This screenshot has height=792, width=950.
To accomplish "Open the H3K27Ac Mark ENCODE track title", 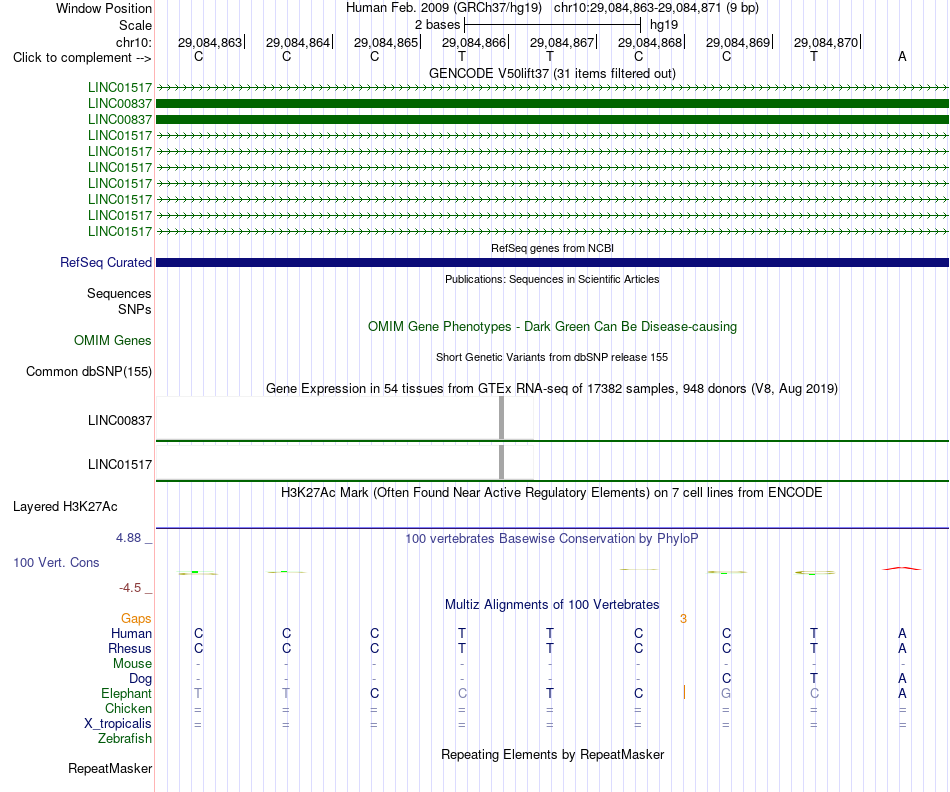I will (552, 493).
